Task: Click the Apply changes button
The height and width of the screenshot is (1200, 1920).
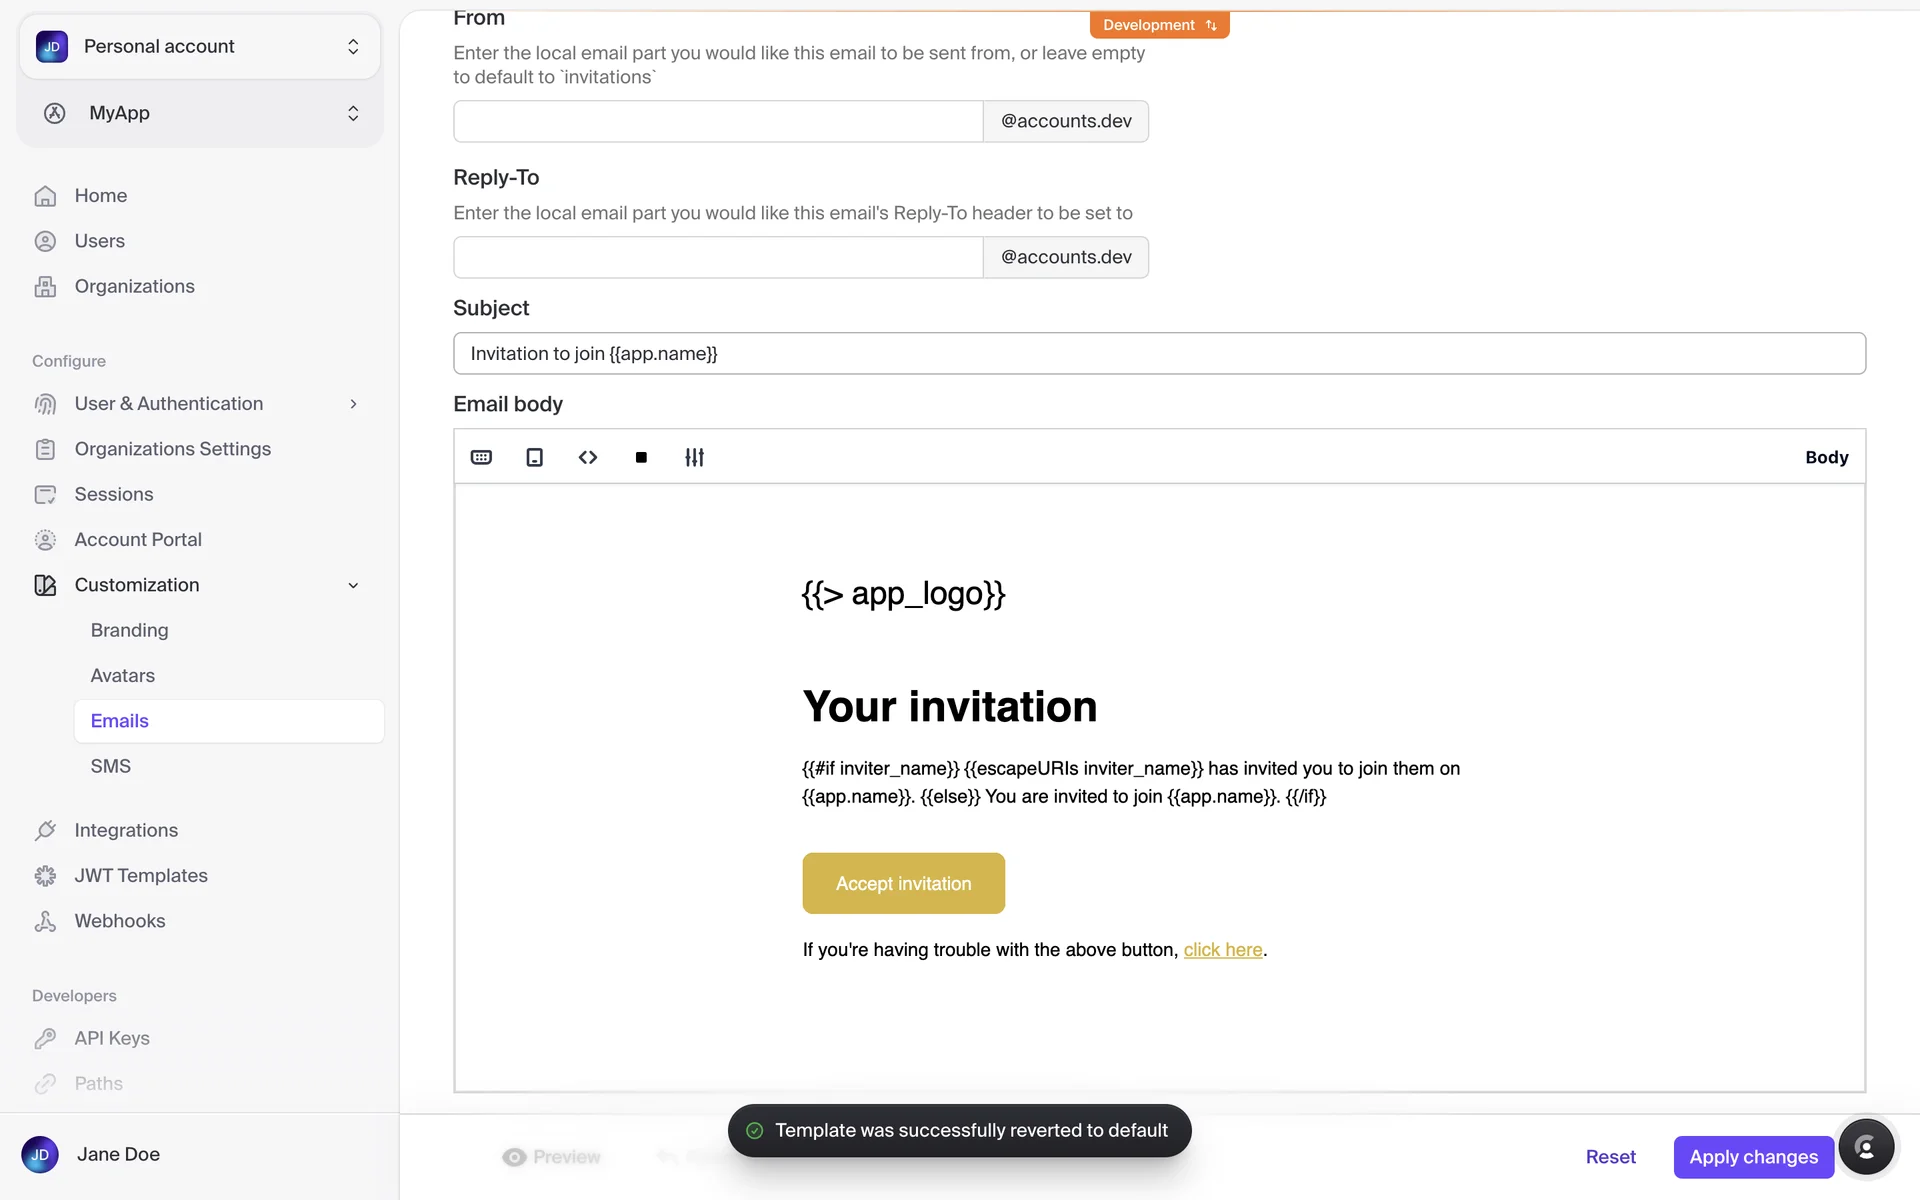Action: (x=1753, y=1157)
